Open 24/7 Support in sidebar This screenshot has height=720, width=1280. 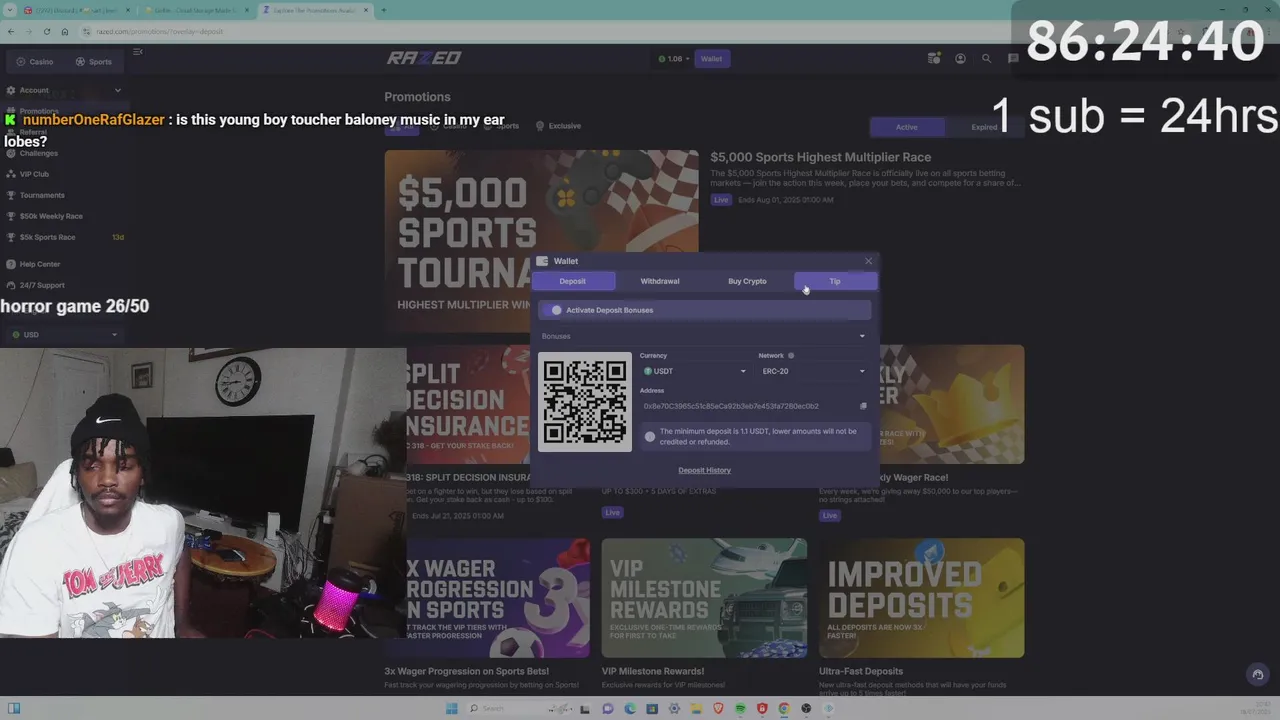[42, 285]
